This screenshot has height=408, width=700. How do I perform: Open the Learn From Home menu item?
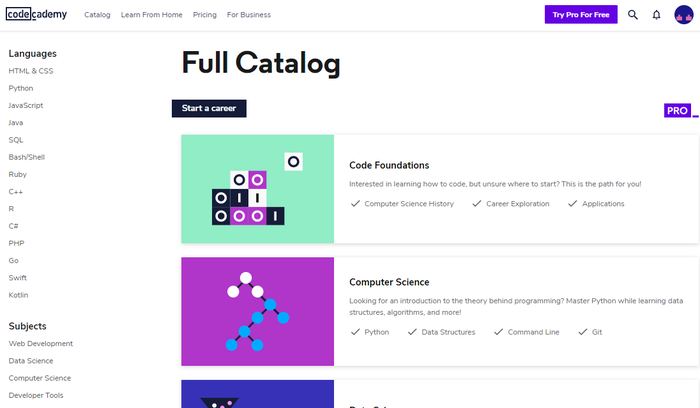click(151, 15)
